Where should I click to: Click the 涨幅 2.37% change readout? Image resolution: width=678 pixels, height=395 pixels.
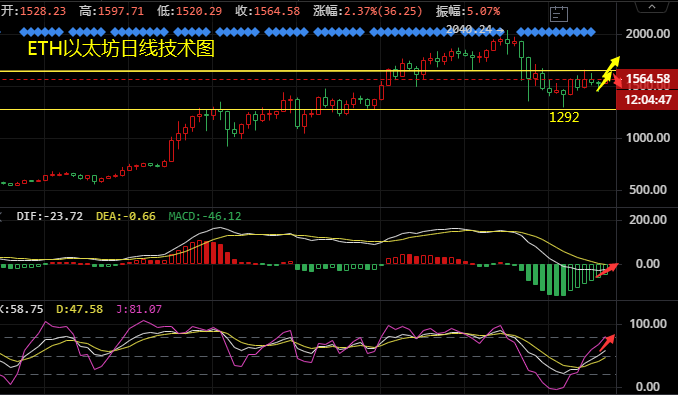click(x=368, y=11)
